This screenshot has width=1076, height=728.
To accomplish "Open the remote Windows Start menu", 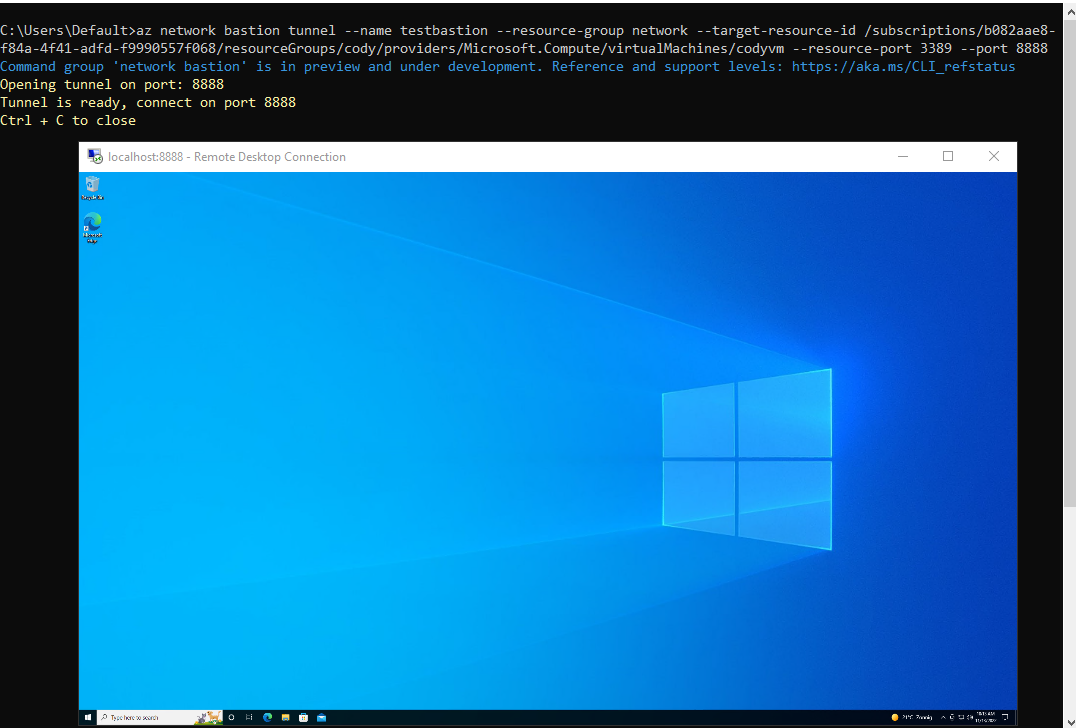I will click(x=88, y=717).
